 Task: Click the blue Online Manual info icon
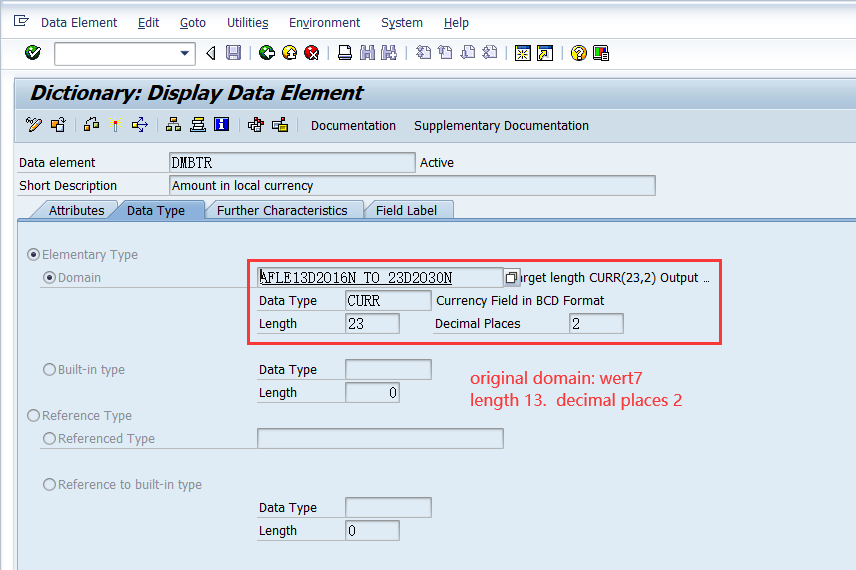point(222,124)
